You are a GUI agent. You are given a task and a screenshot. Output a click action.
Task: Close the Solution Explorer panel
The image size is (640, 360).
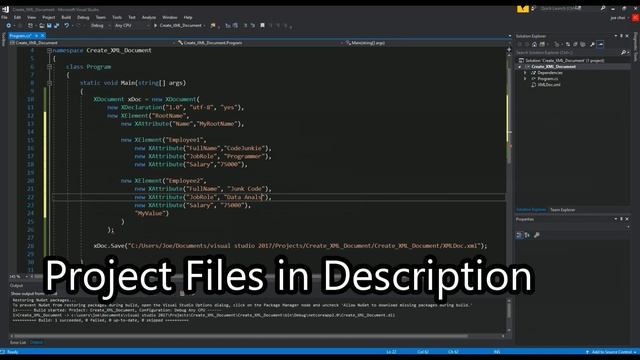[627, 36]
